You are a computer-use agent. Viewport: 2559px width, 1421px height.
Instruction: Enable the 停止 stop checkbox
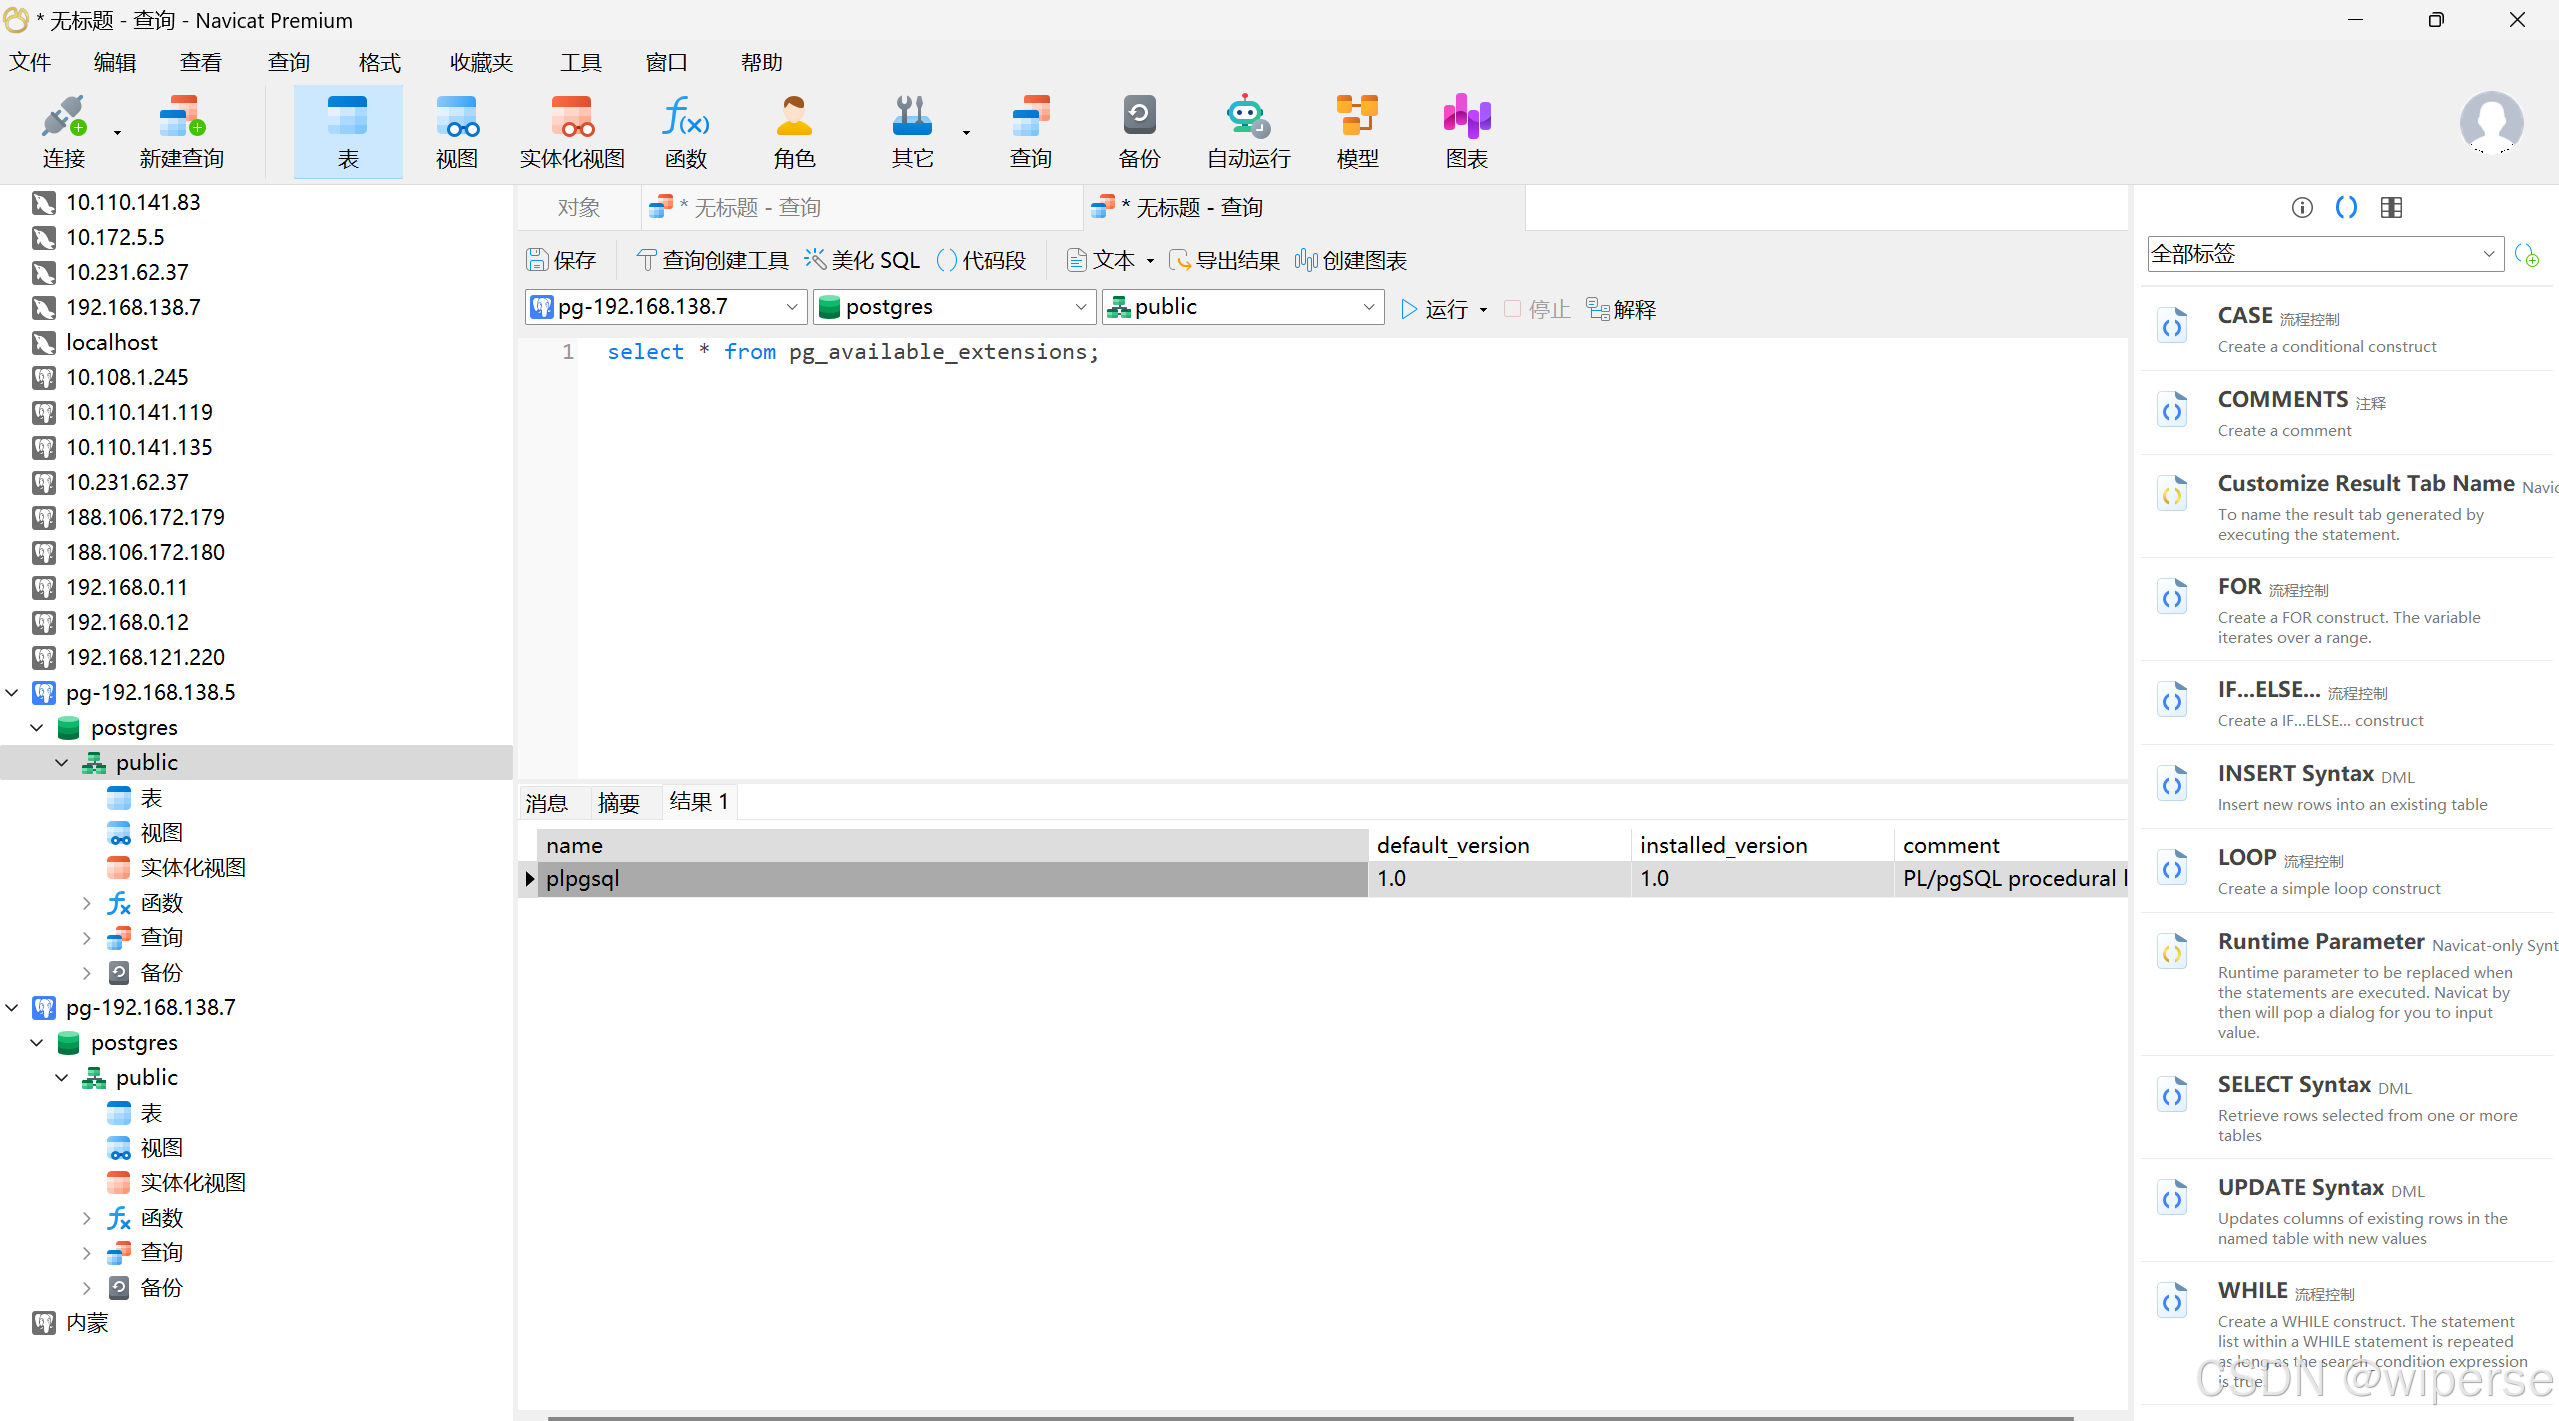(x=1513, y=308)
